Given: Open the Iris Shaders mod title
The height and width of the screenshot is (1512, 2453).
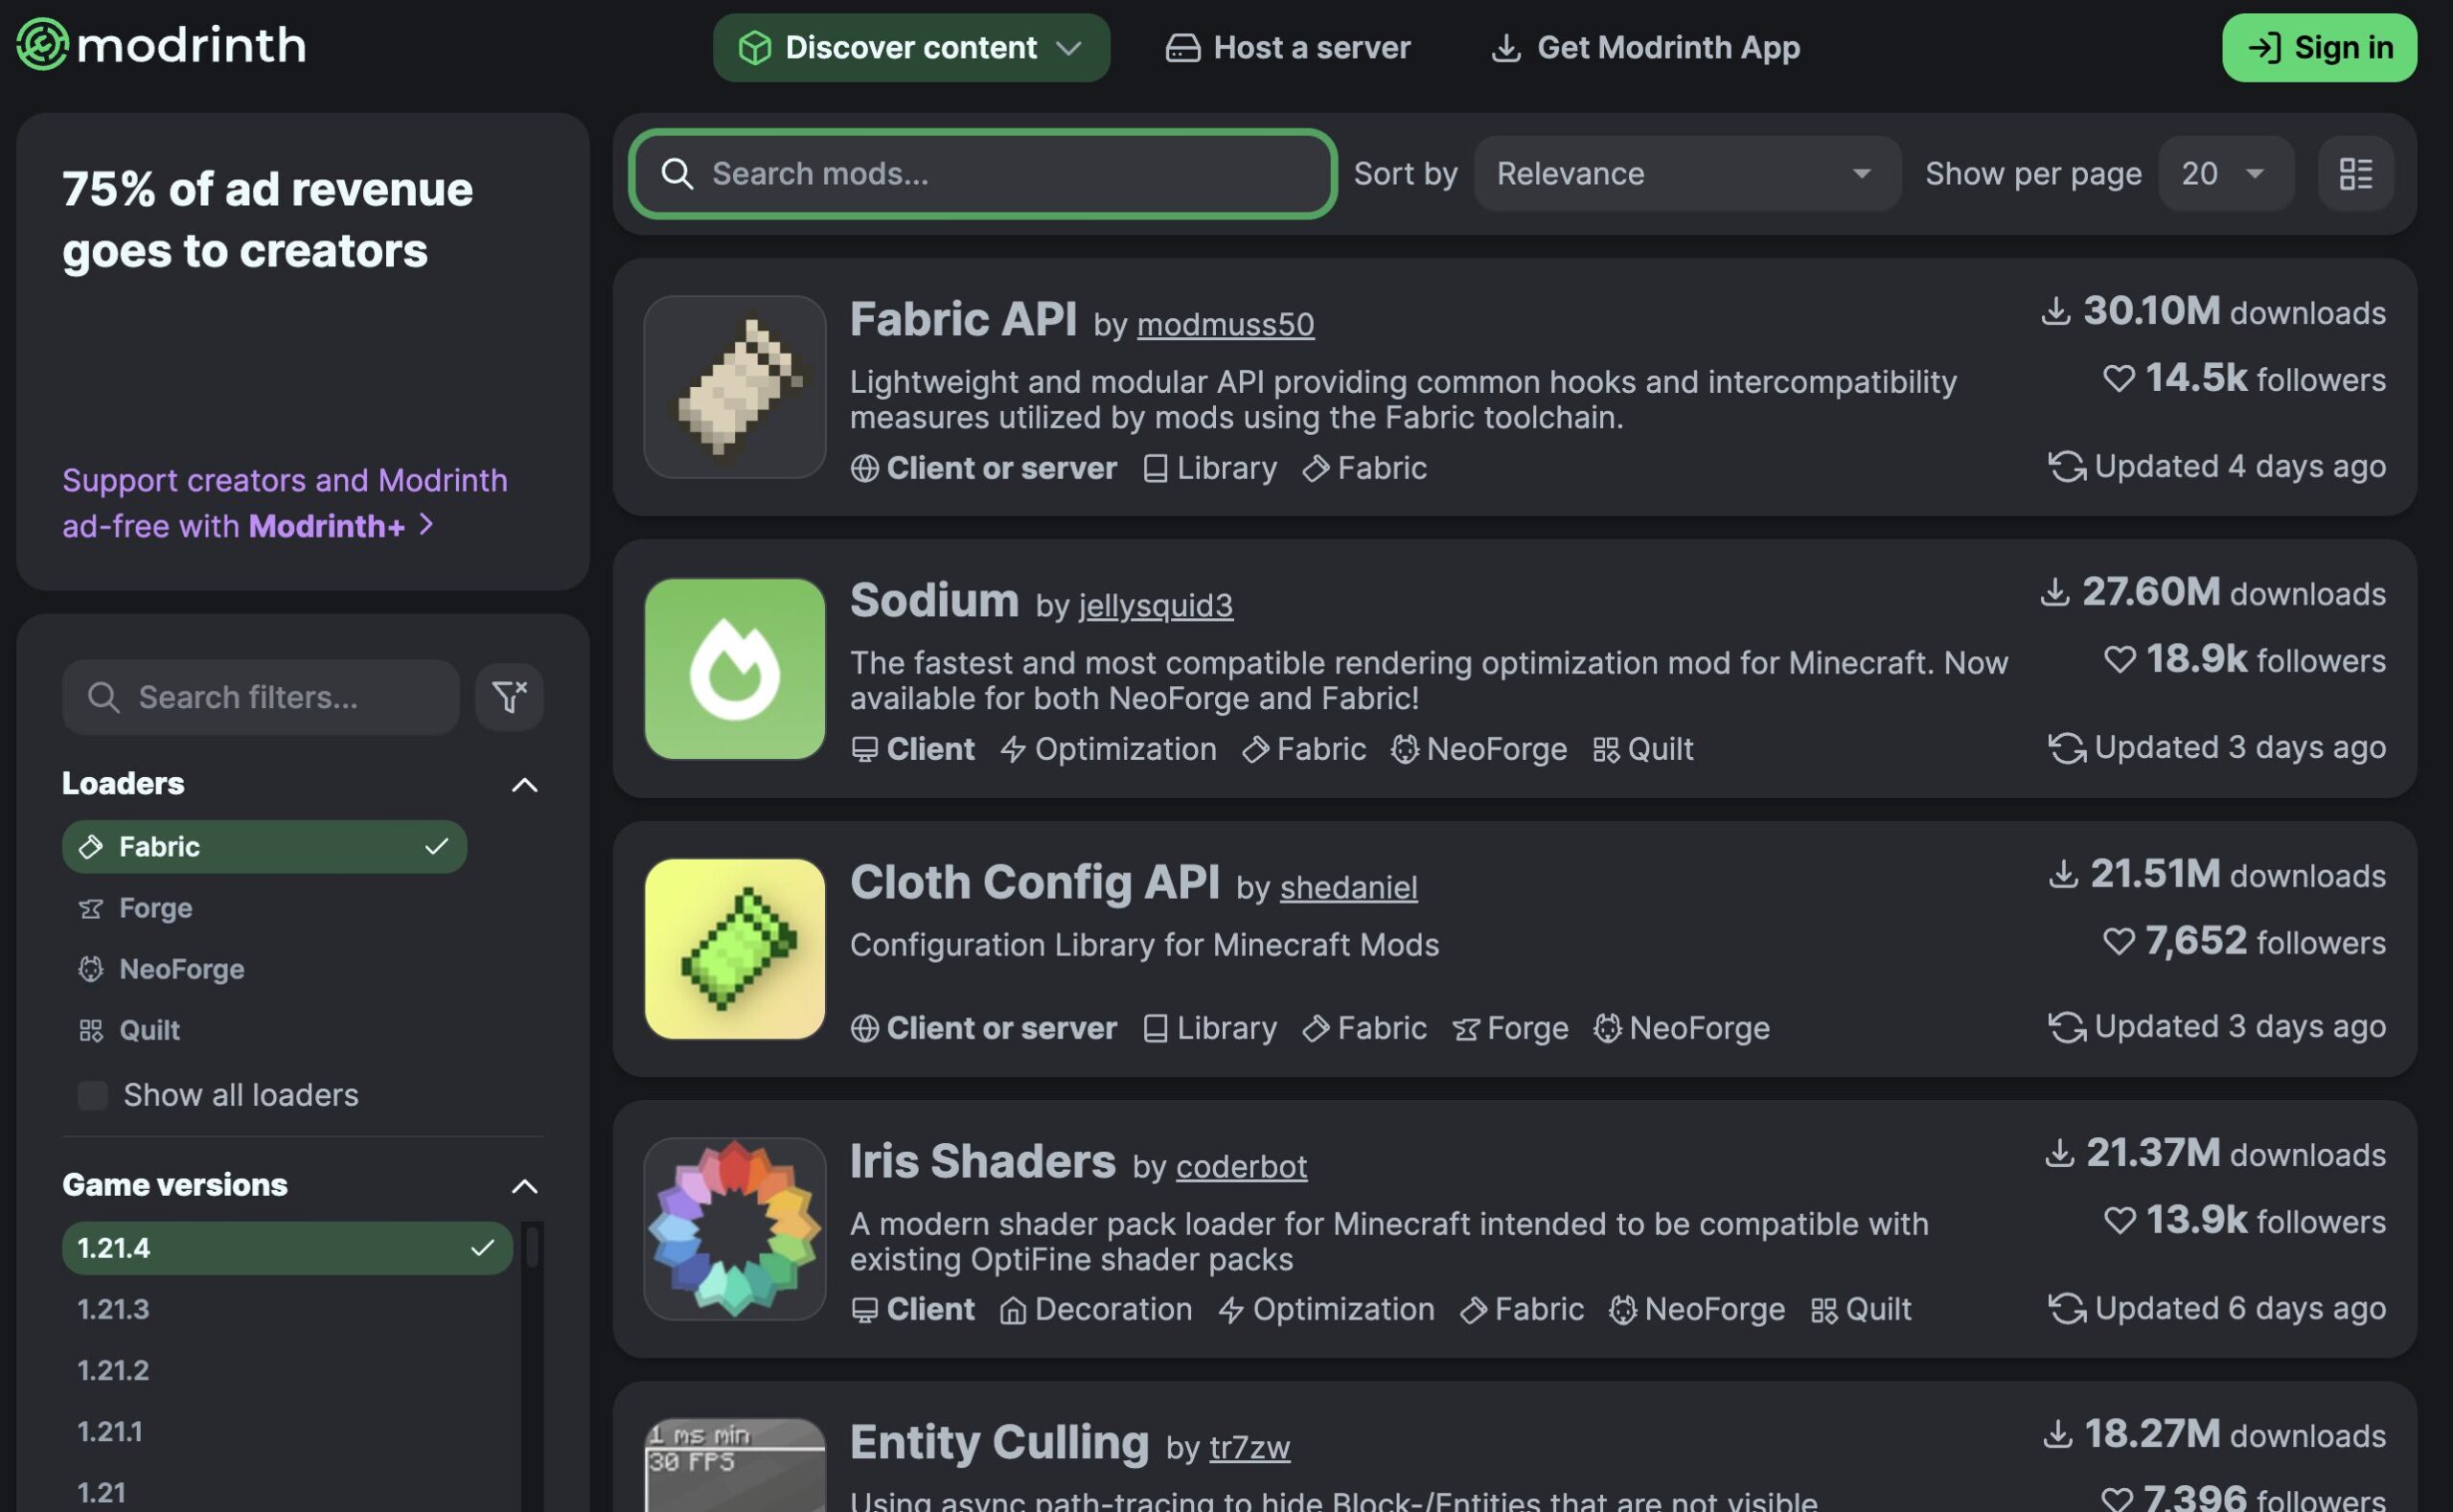Looking at the screenshot, I should coord(982,1161).
